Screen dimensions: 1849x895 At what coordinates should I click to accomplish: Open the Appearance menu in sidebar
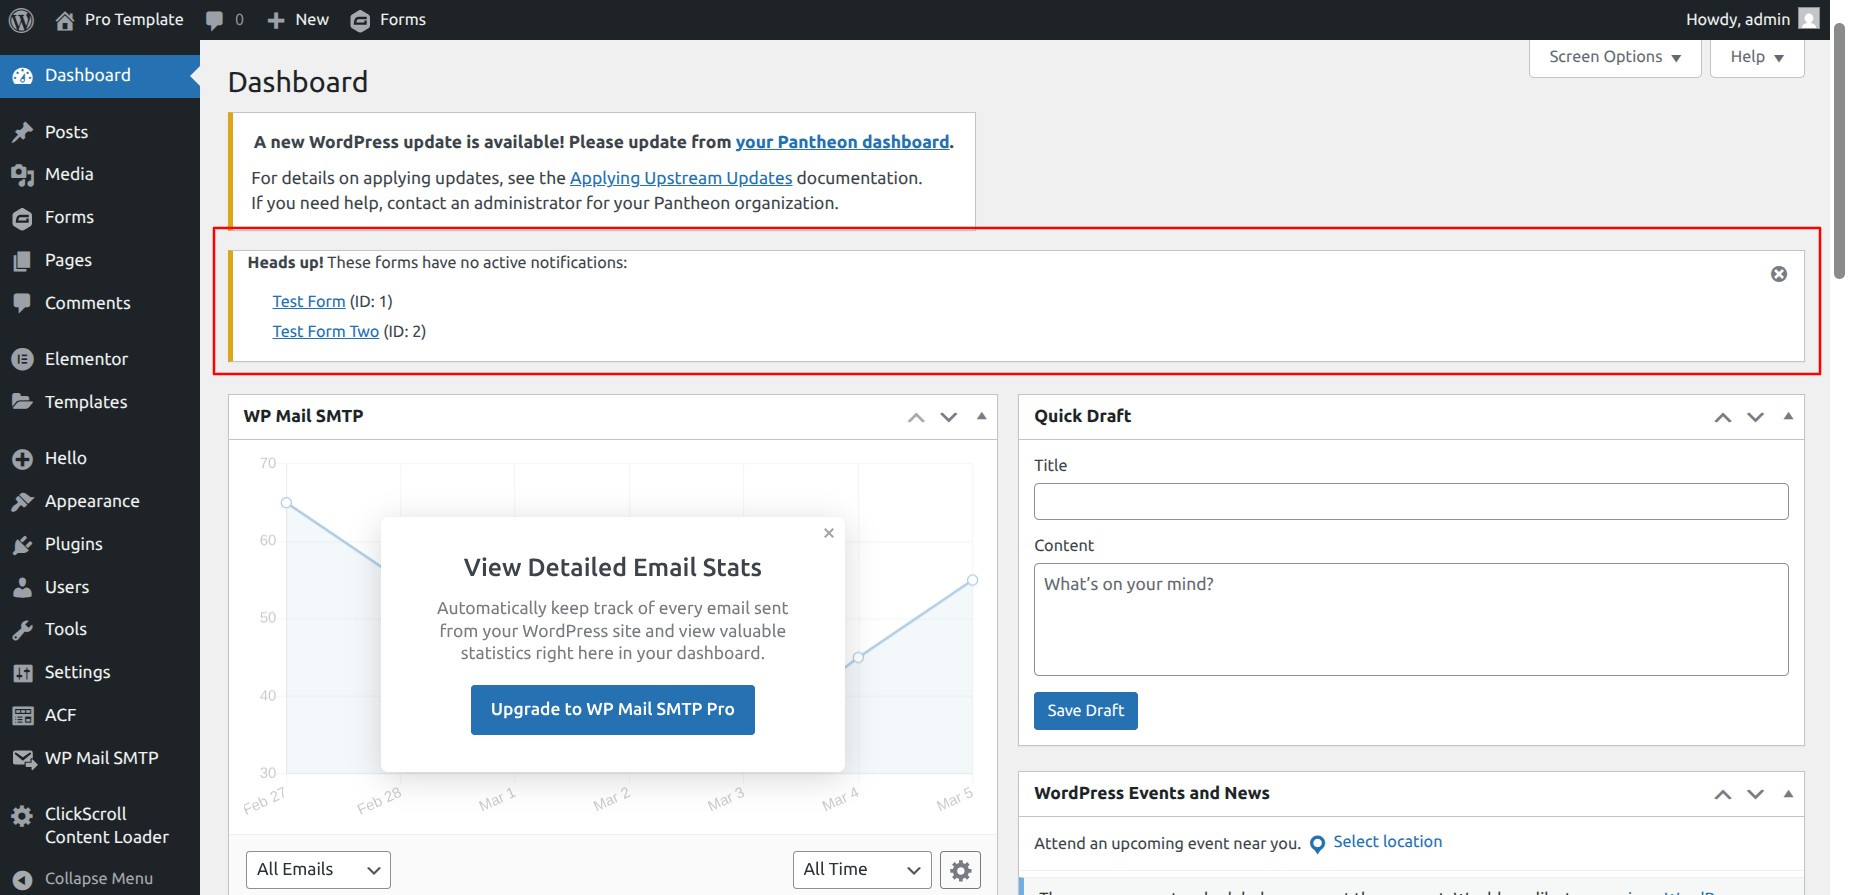(x=92, y=502)
